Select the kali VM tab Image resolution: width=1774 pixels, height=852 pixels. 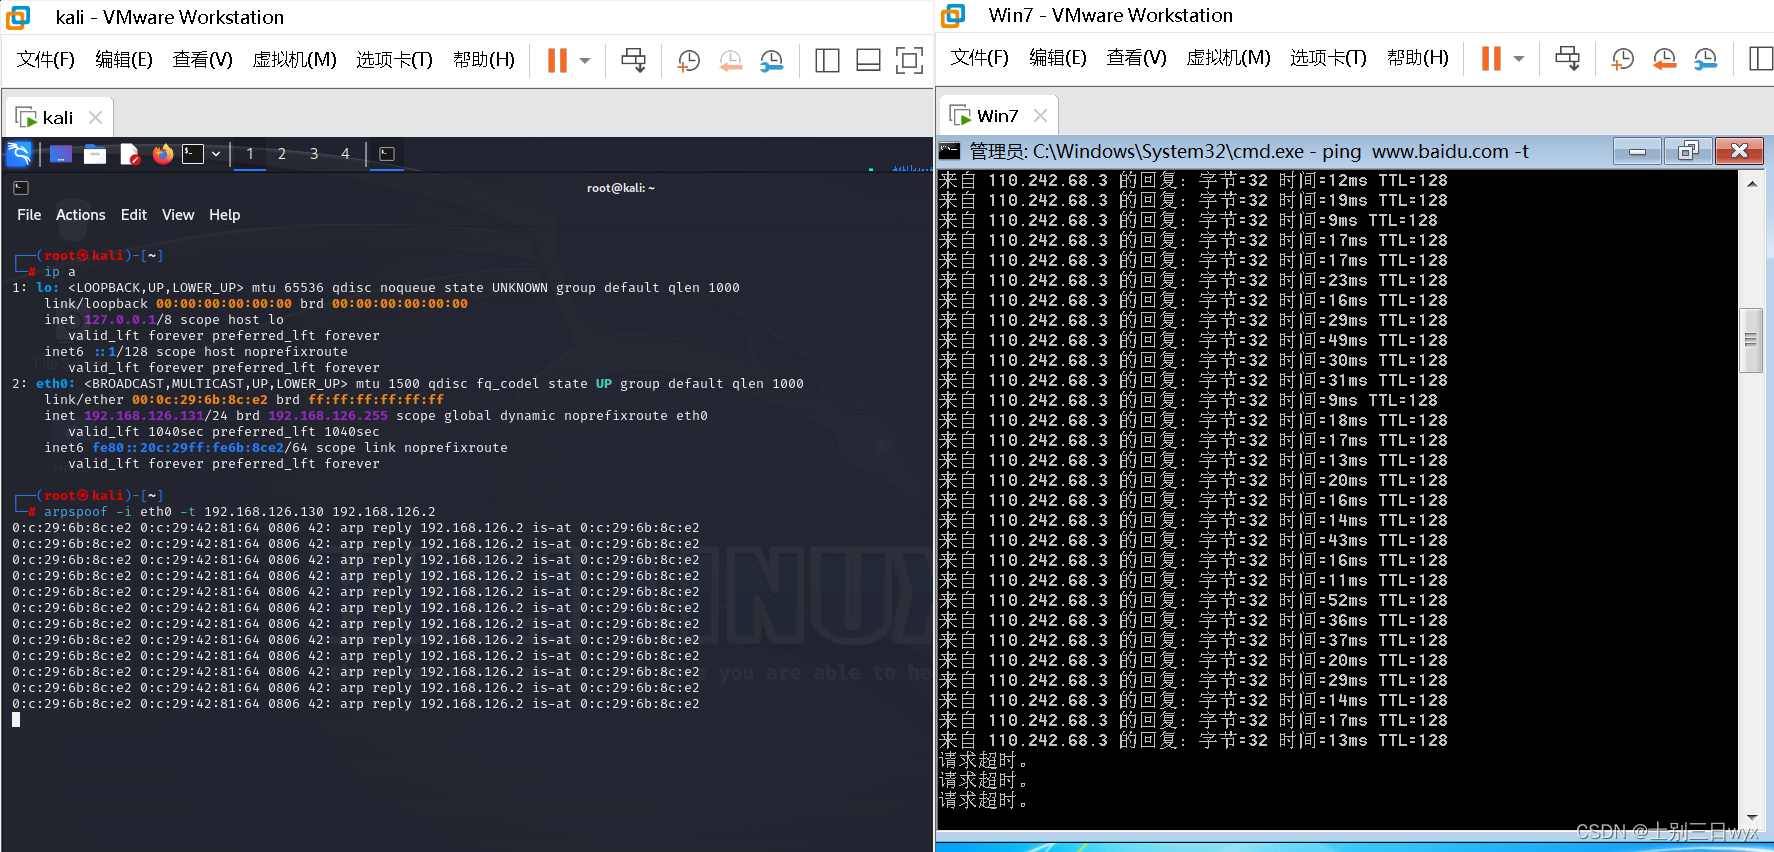click(x=58, y=117)
